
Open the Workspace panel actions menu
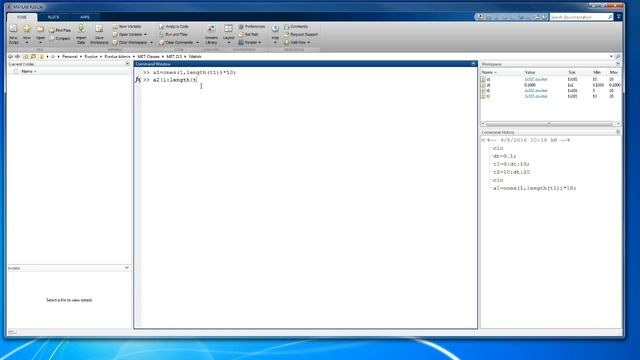618,64
